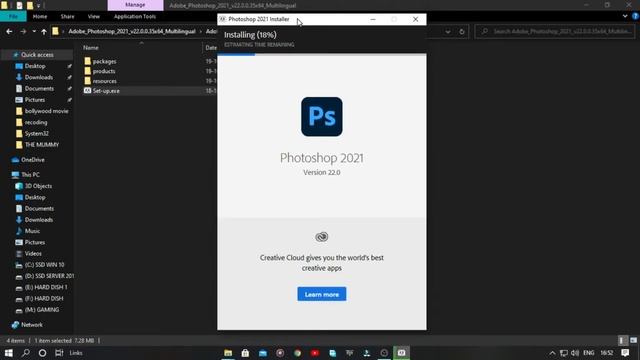Screen dimensions: 640x360
Task: Open Microsoft Store from the taskbar
Action: click(x=245, y=353)
